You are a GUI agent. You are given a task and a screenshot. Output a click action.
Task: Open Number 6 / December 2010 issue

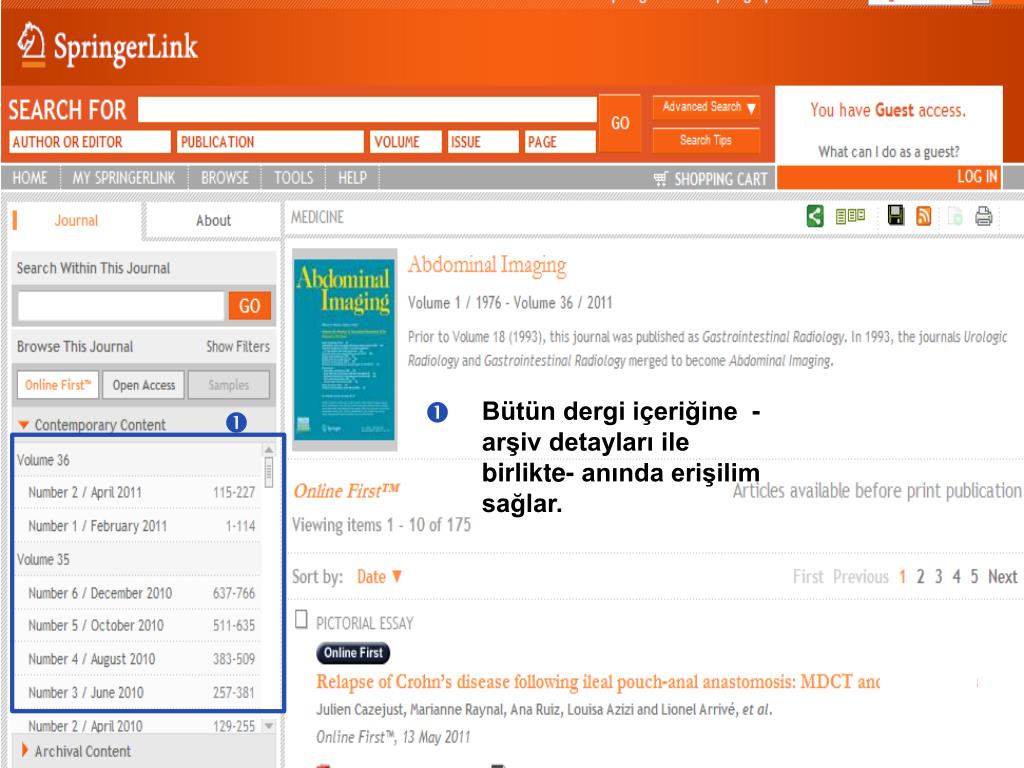pos(100,593)
